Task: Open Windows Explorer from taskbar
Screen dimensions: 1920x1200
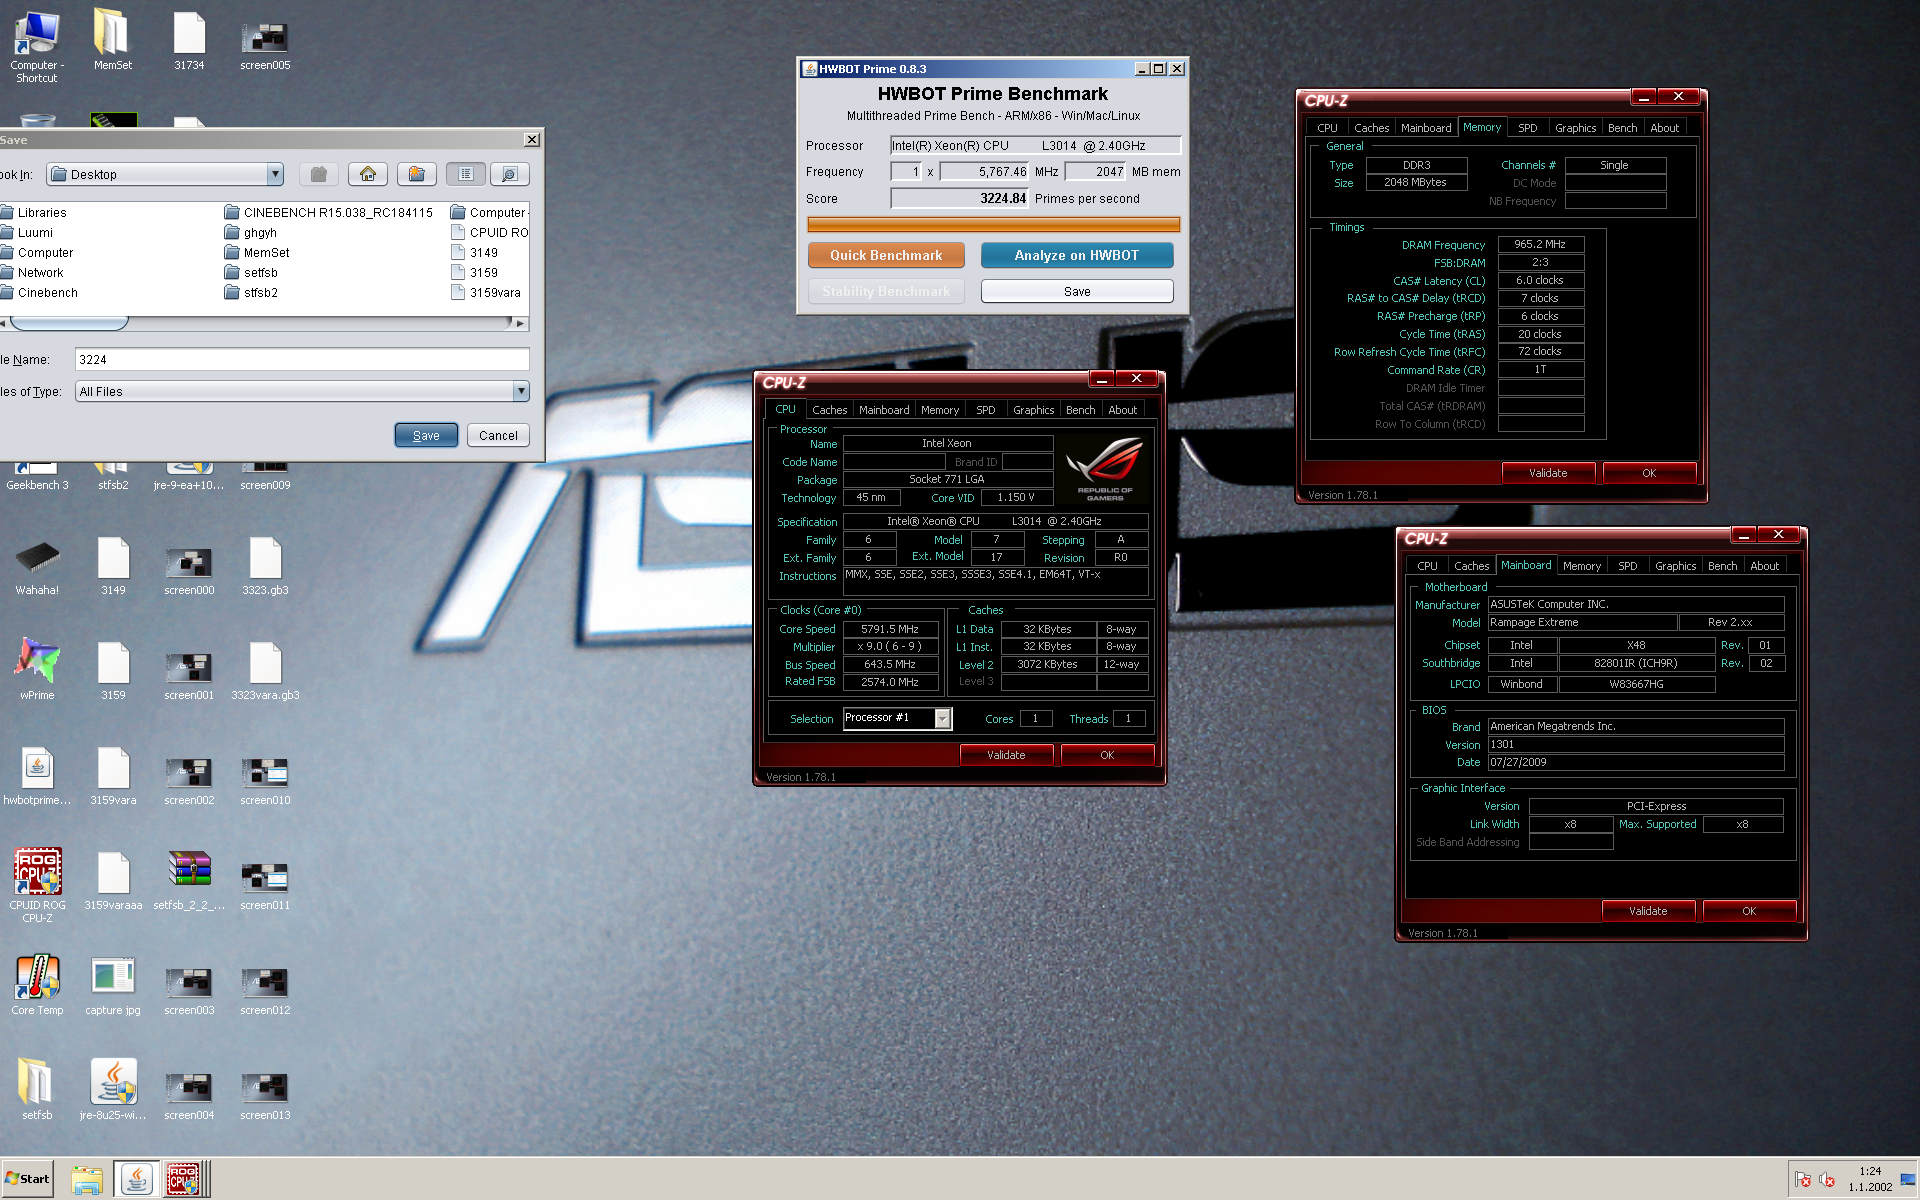Action: point(87,1179)
